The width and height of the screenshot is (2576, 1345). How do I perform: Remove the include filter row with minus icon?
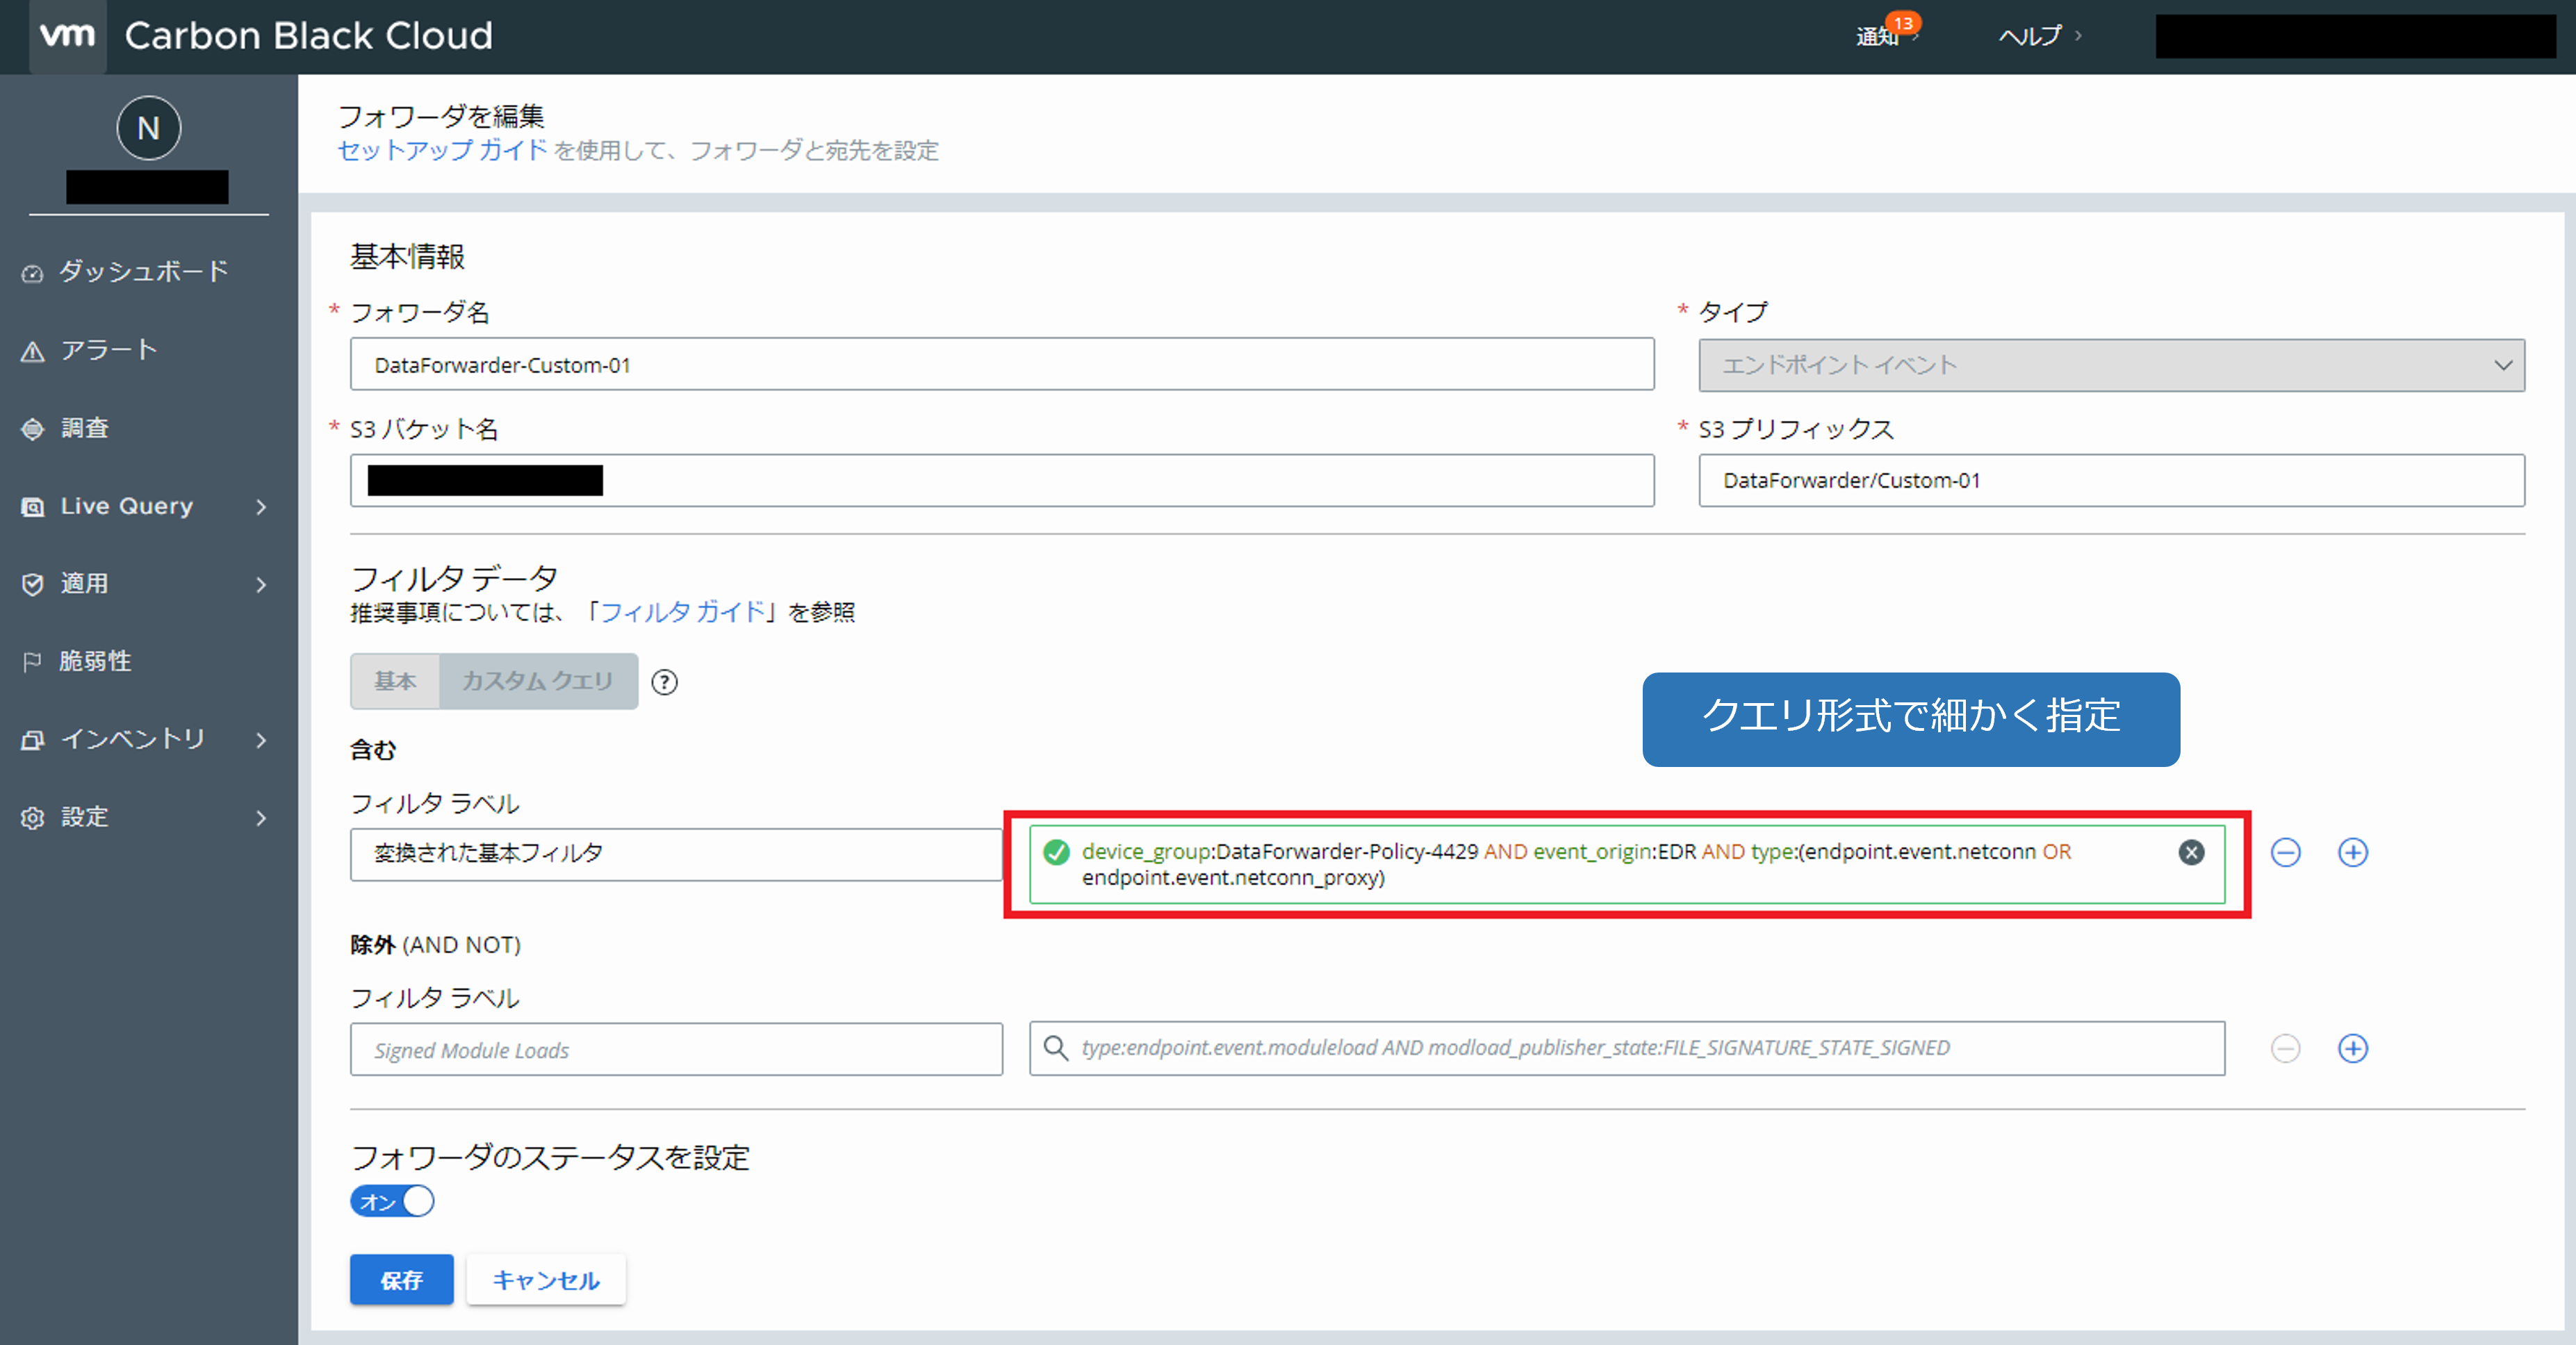pyautogui.click(x=2286, y=852)
